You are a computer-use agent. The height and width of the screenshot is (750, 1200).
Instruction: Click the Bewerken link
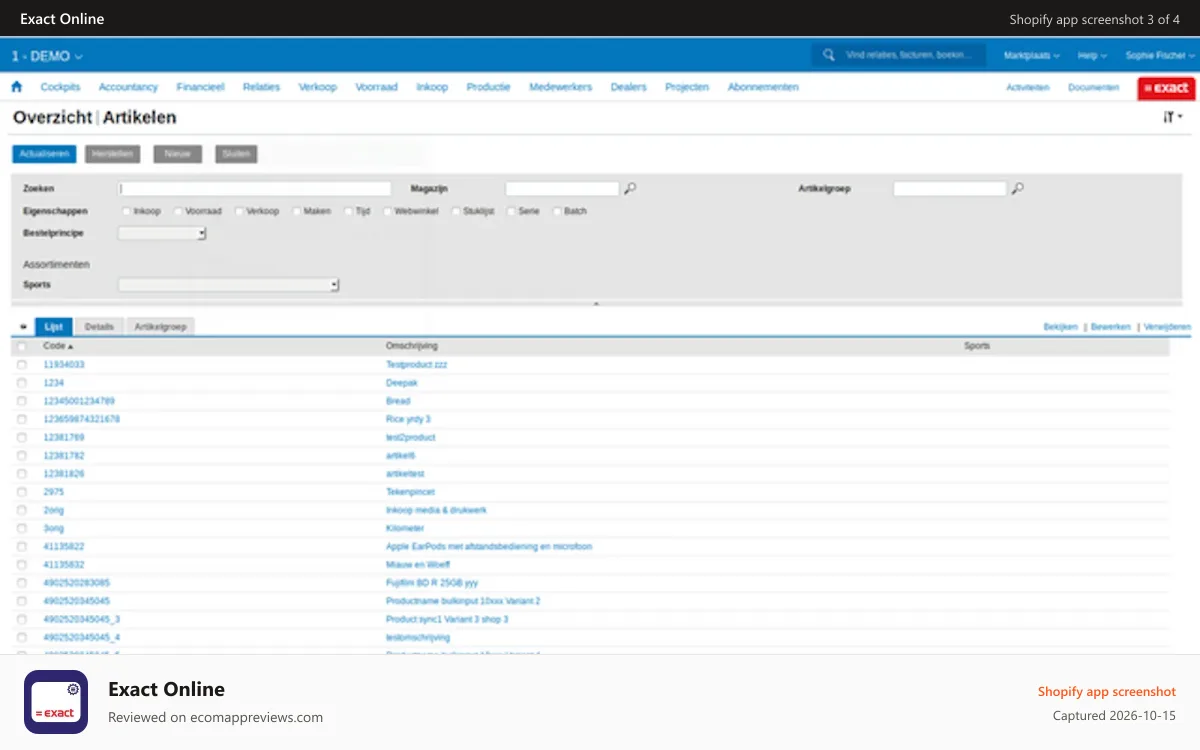coord(1110,327)
